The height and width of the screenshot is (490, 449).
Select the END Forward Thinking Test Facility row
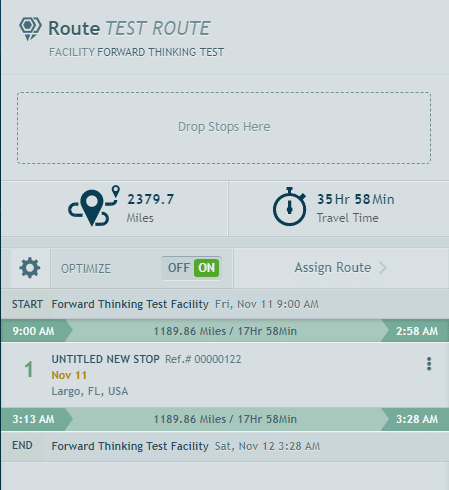click(x=225, y=446)
